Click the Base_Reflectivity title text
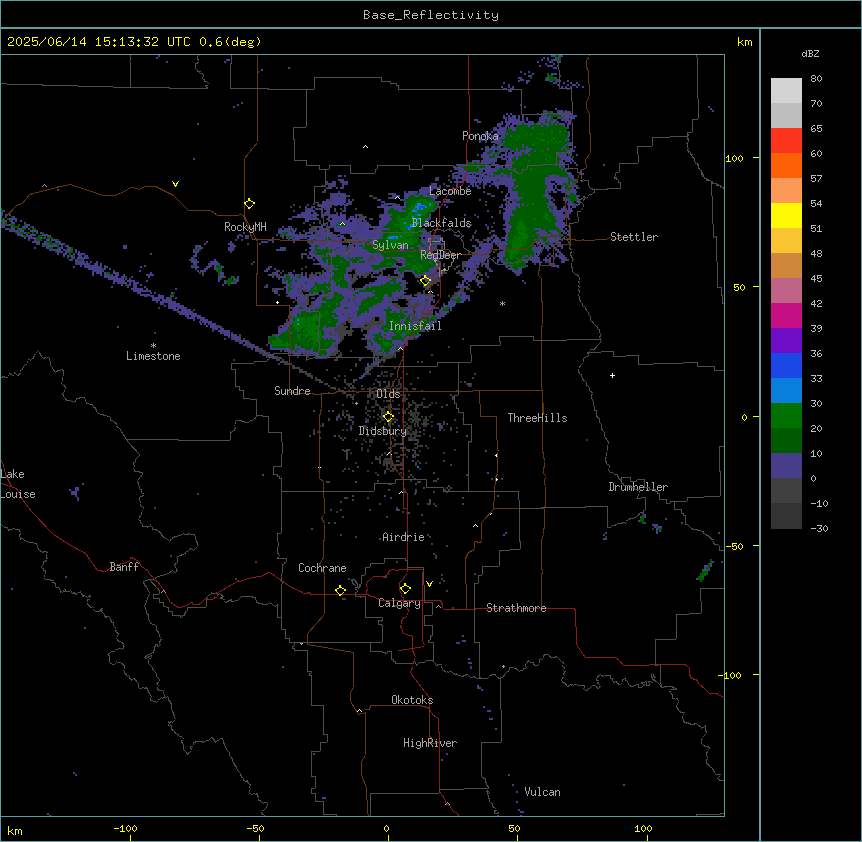 pyautogui.click(x=431, y=15)
